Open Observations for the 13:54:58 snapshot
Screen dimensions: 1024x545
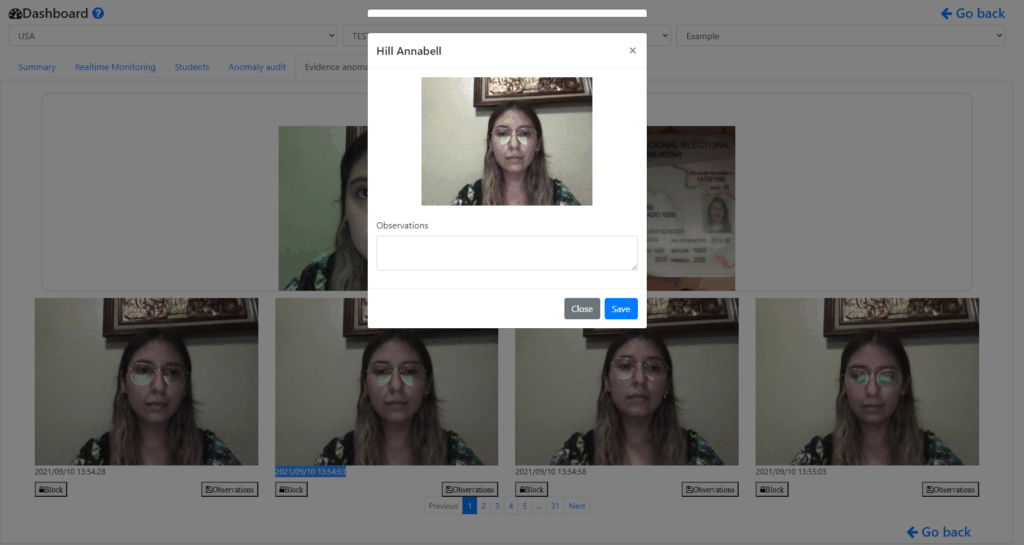(710, 490)
